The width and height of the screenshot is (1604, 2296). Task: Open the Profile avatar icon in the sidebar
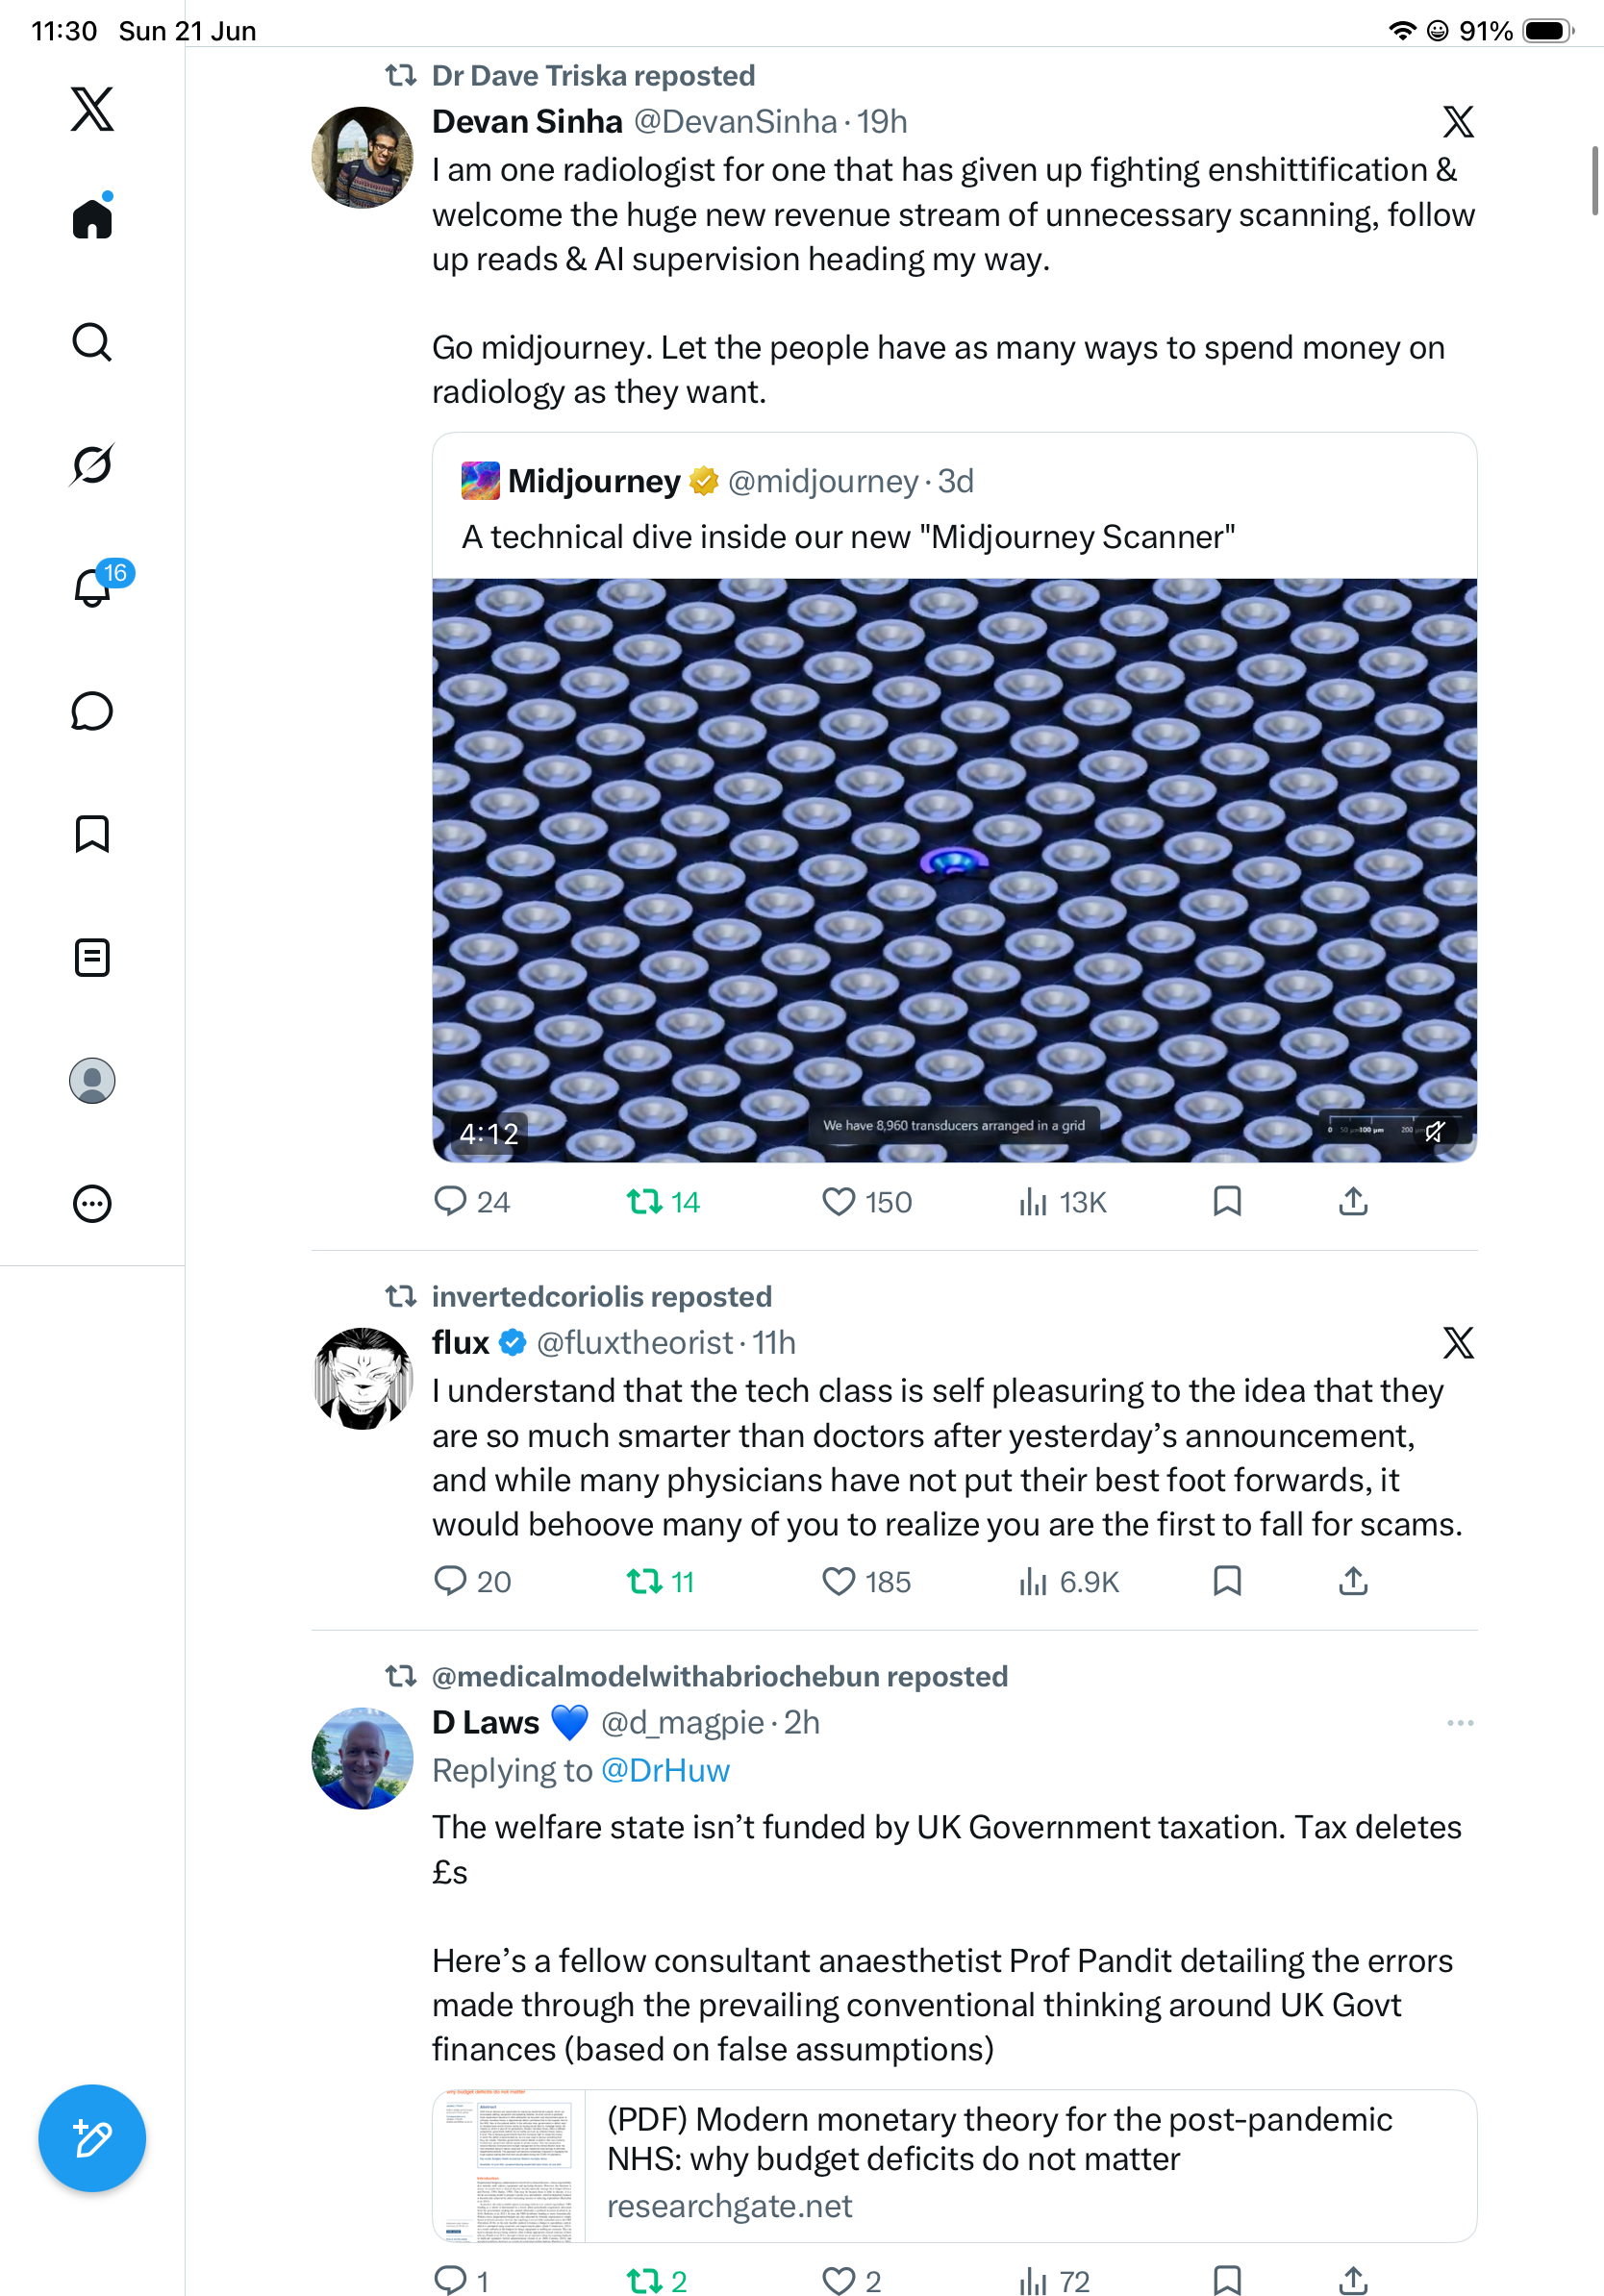[x=92, y=1080]
